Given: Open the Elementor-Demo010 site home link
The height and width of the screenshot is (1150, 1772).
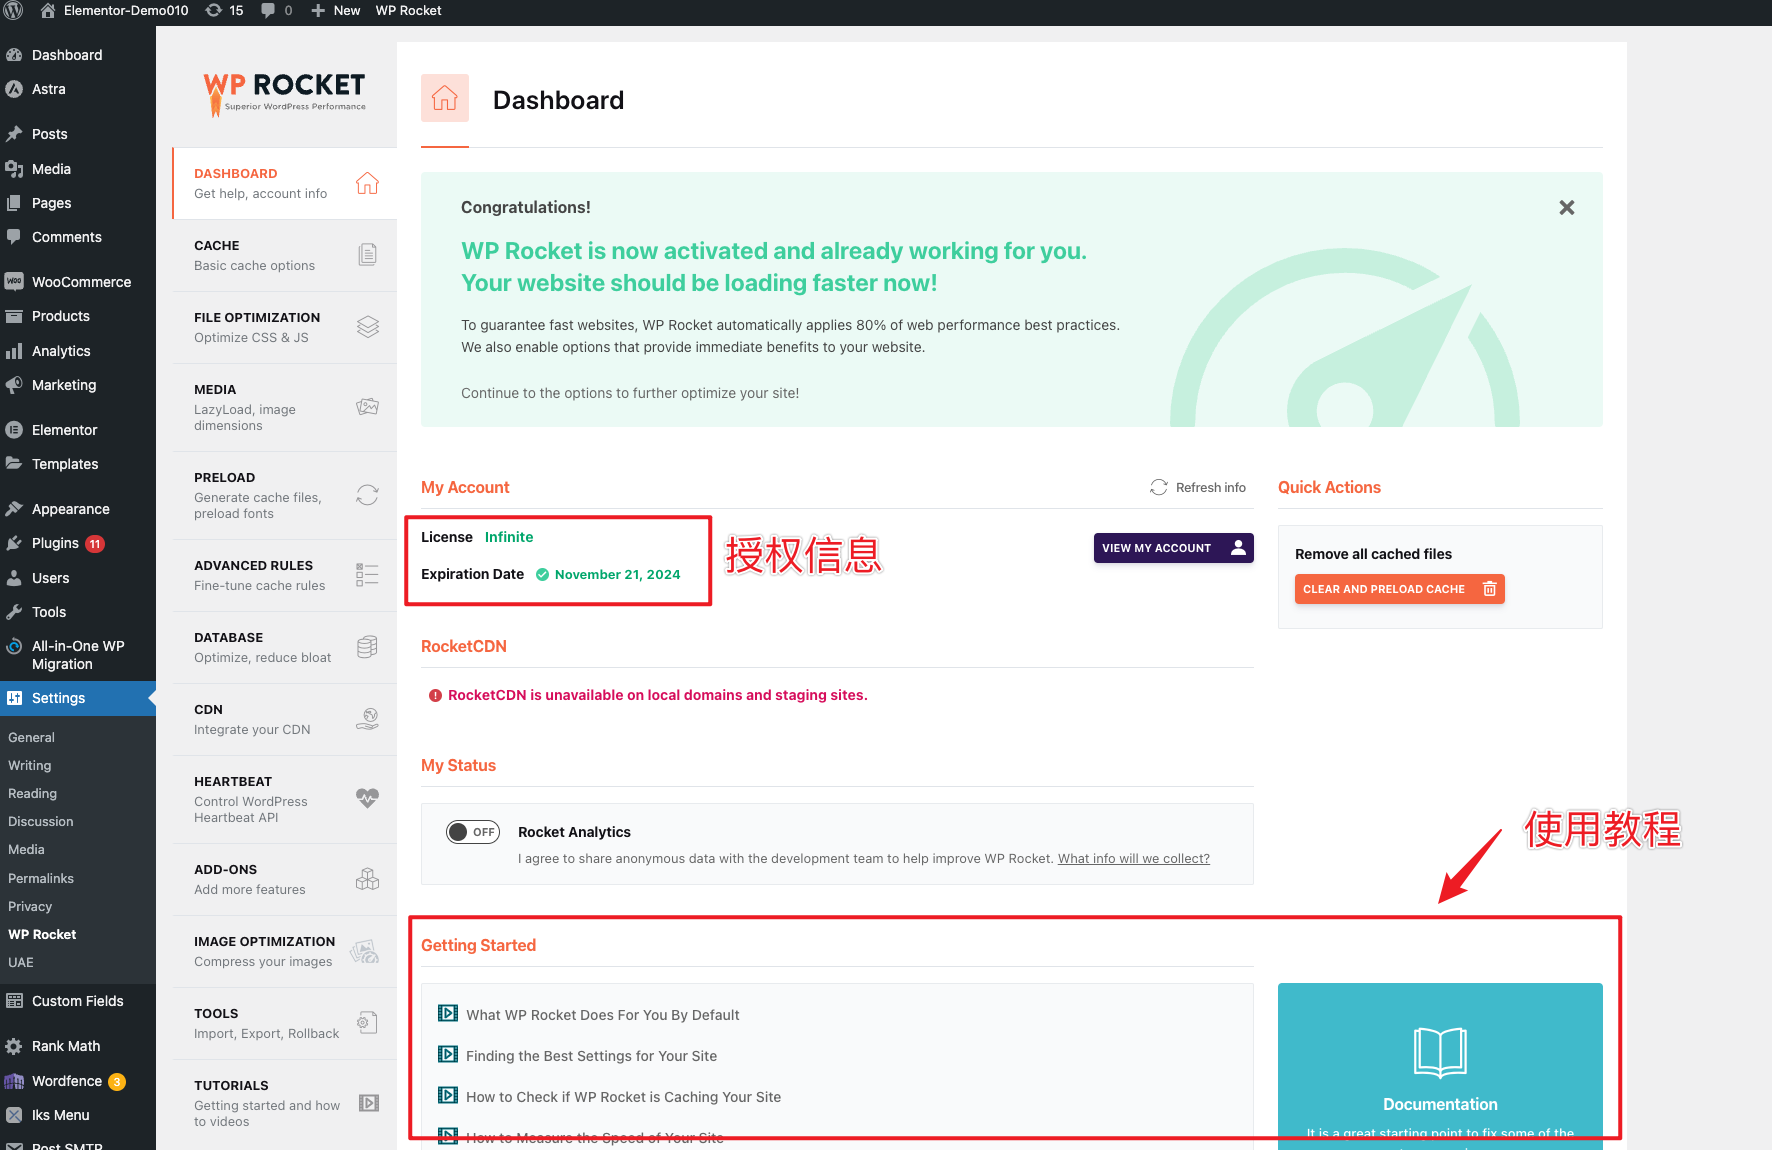Looking at the screenshot, I should tap(114, 11).
